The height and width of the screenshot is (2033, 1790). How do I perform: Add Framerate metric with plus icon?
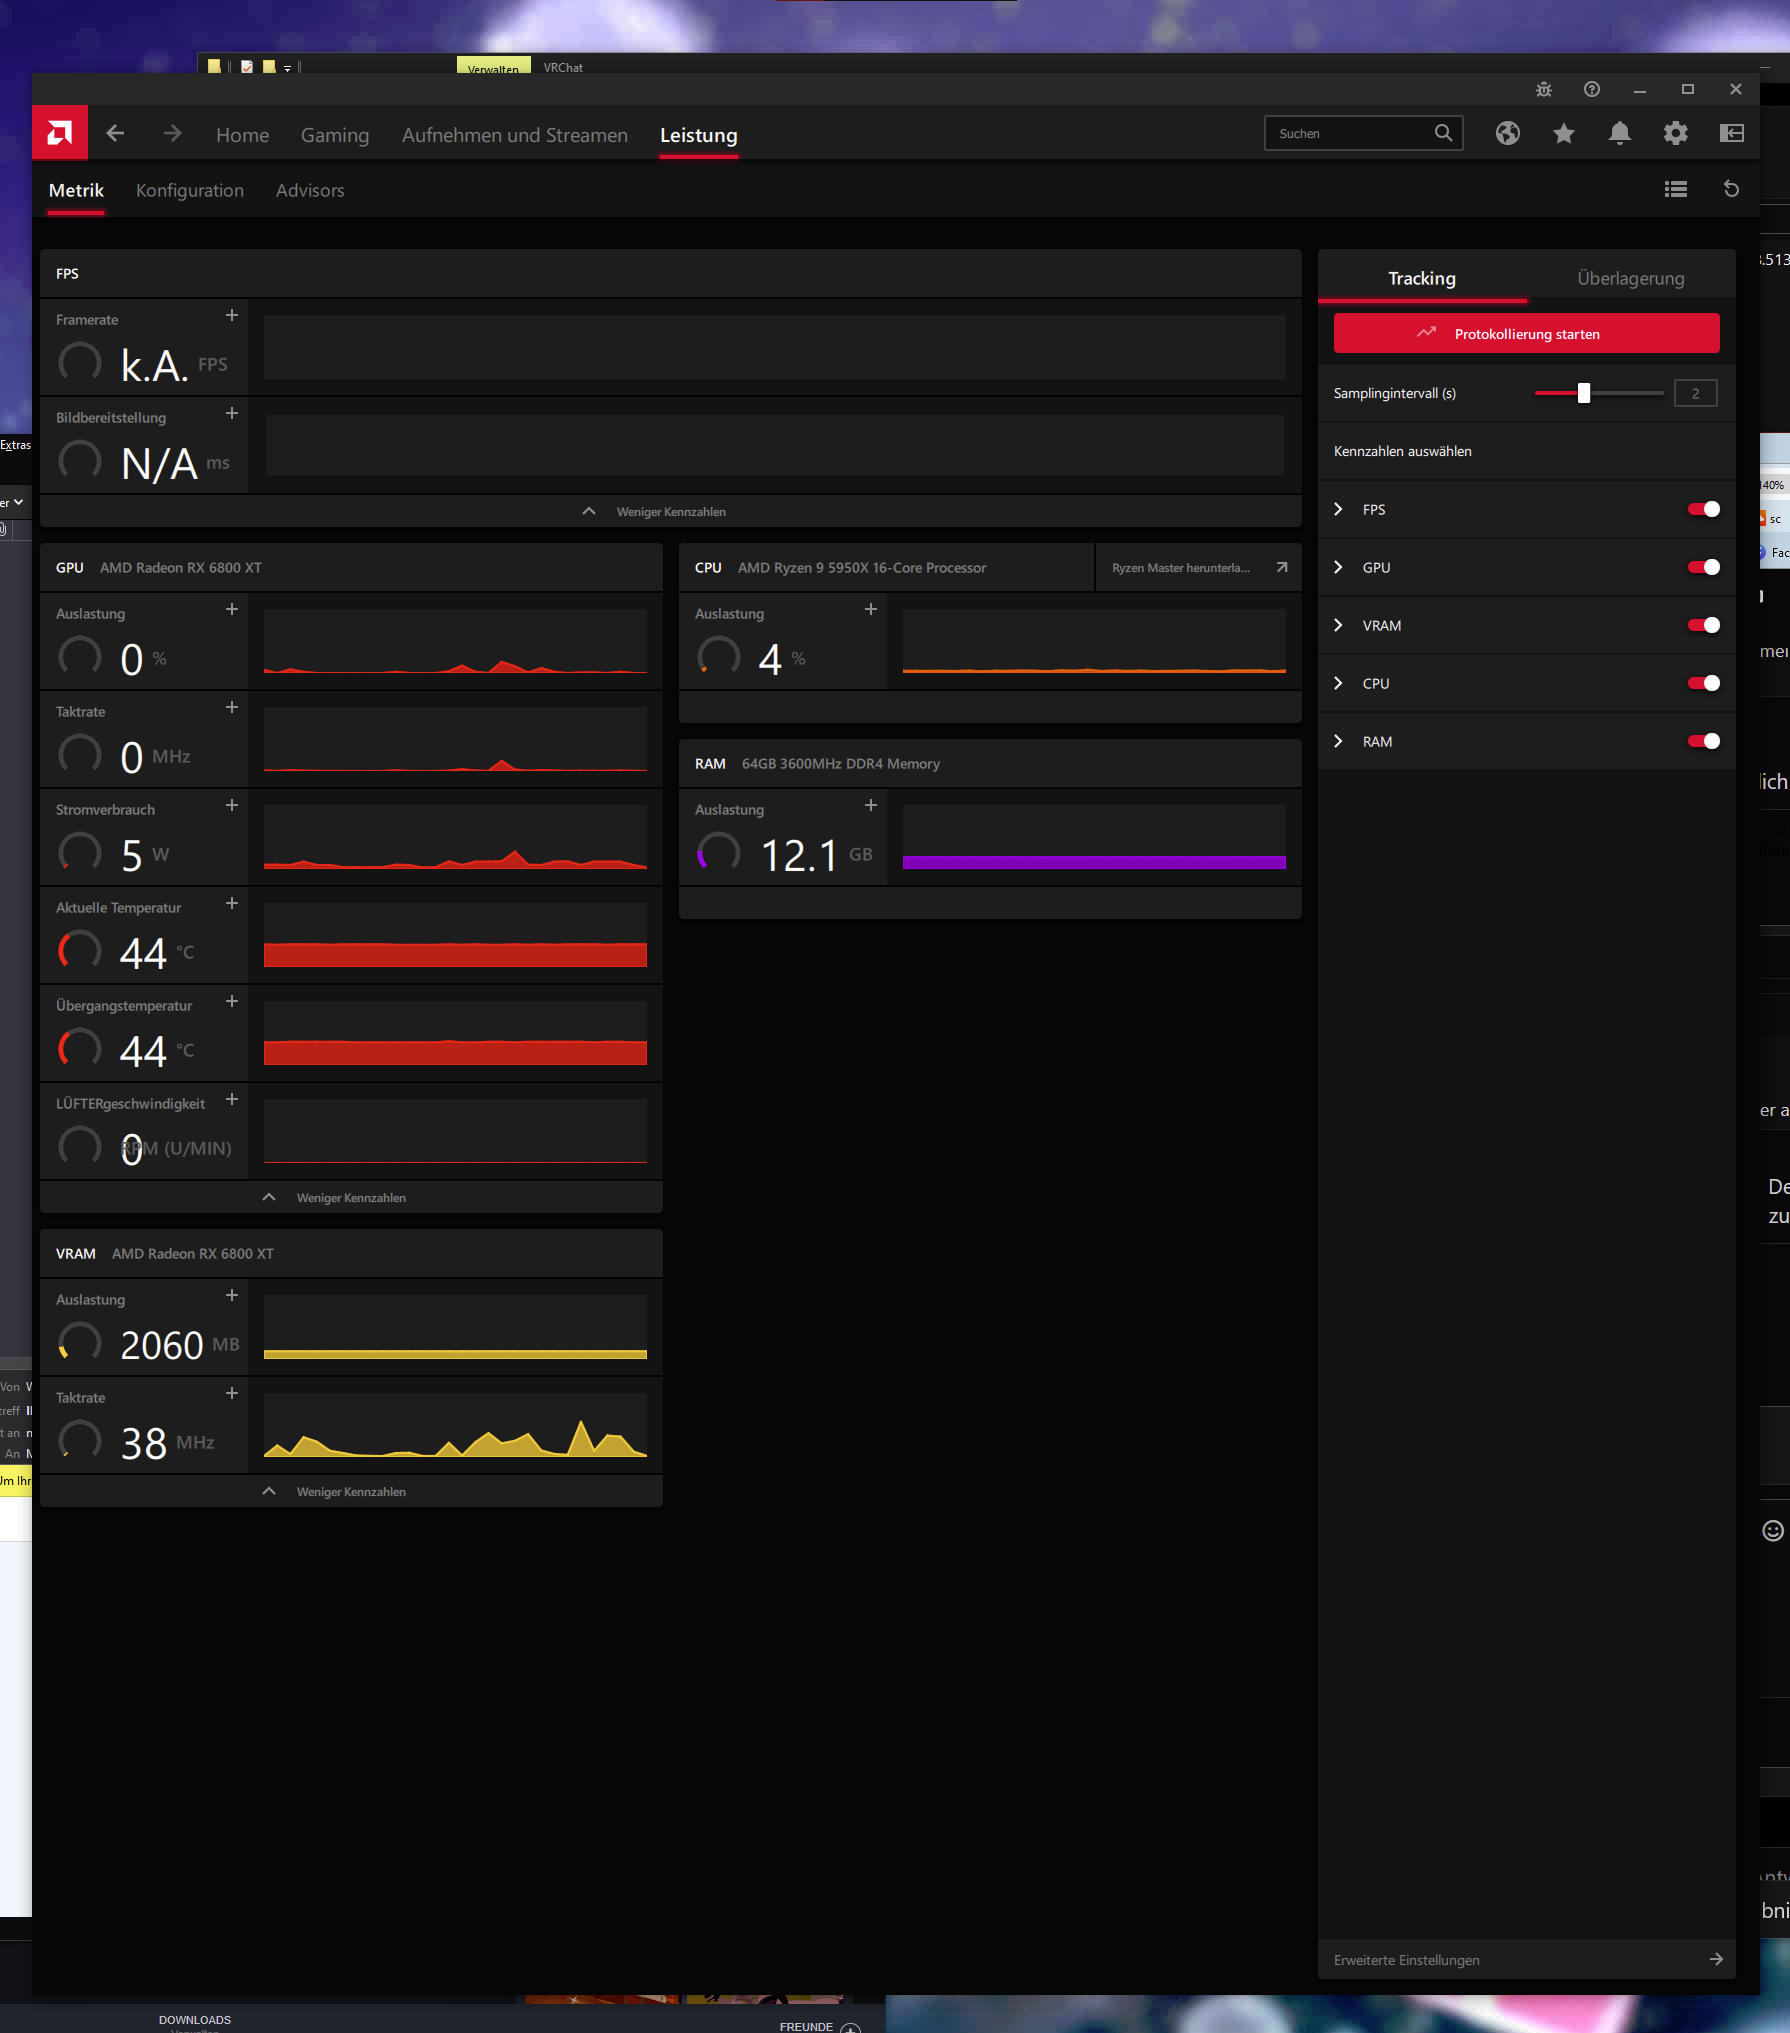click(x=232, y=315)
